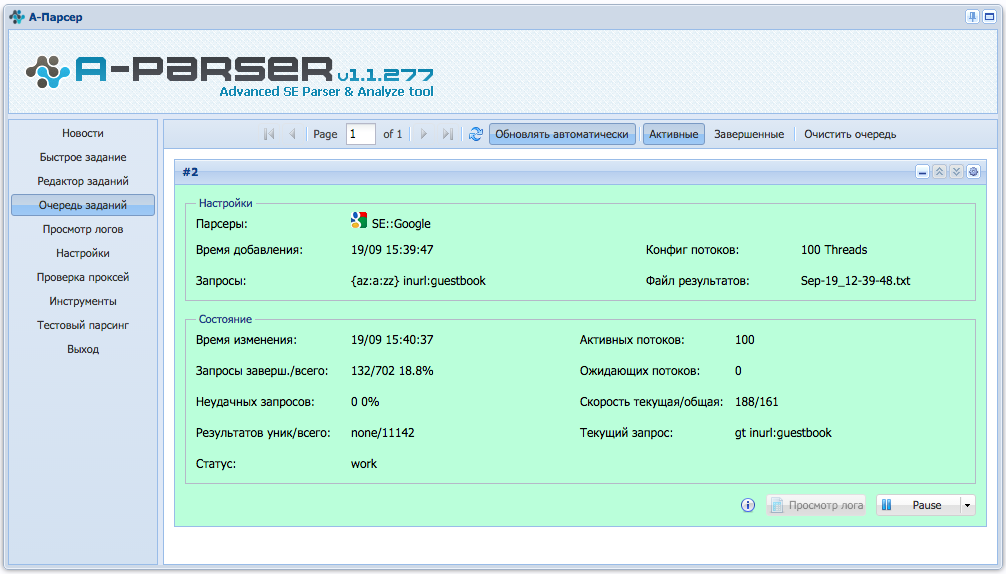1006x574 pixels.
Task: Click the page number input field
Action: pyautogui.click(x=361, y=134)
